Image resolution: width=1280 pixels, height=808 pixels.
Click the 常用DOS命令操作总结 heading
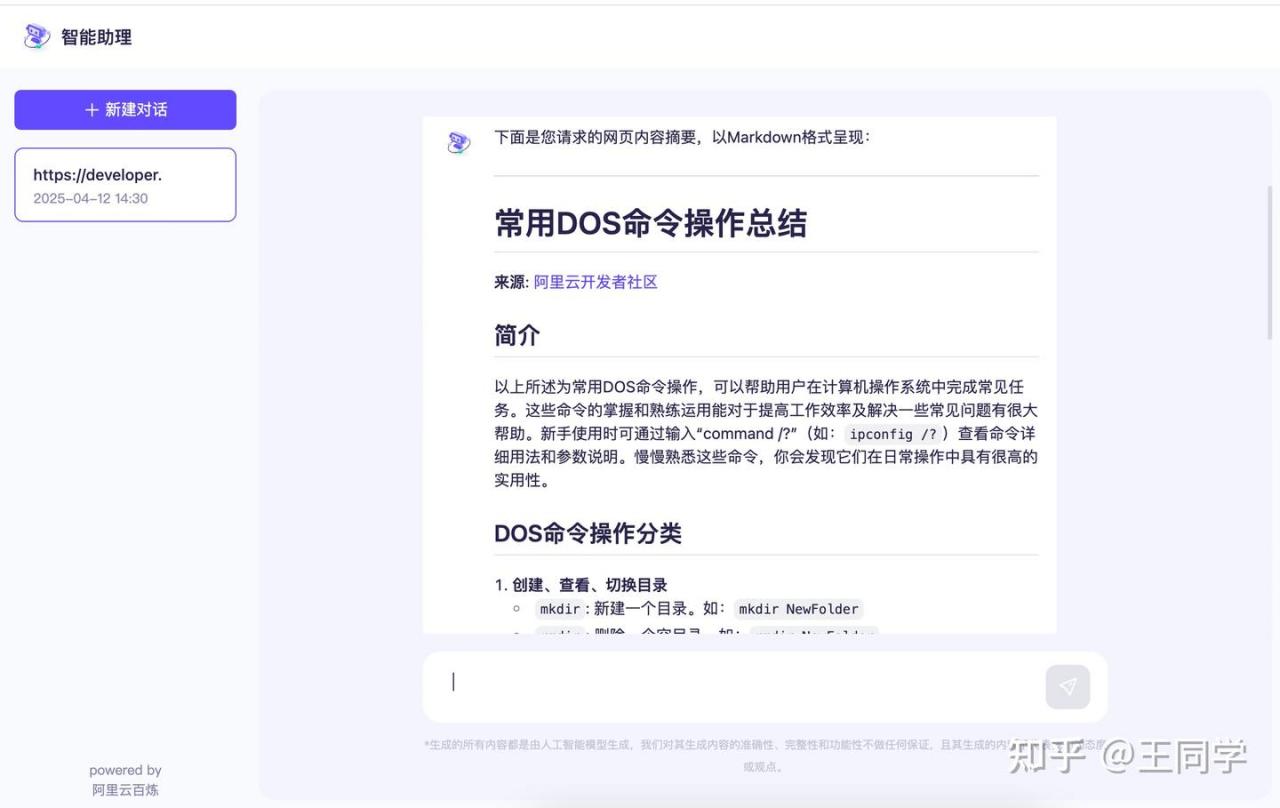point(650,223)
